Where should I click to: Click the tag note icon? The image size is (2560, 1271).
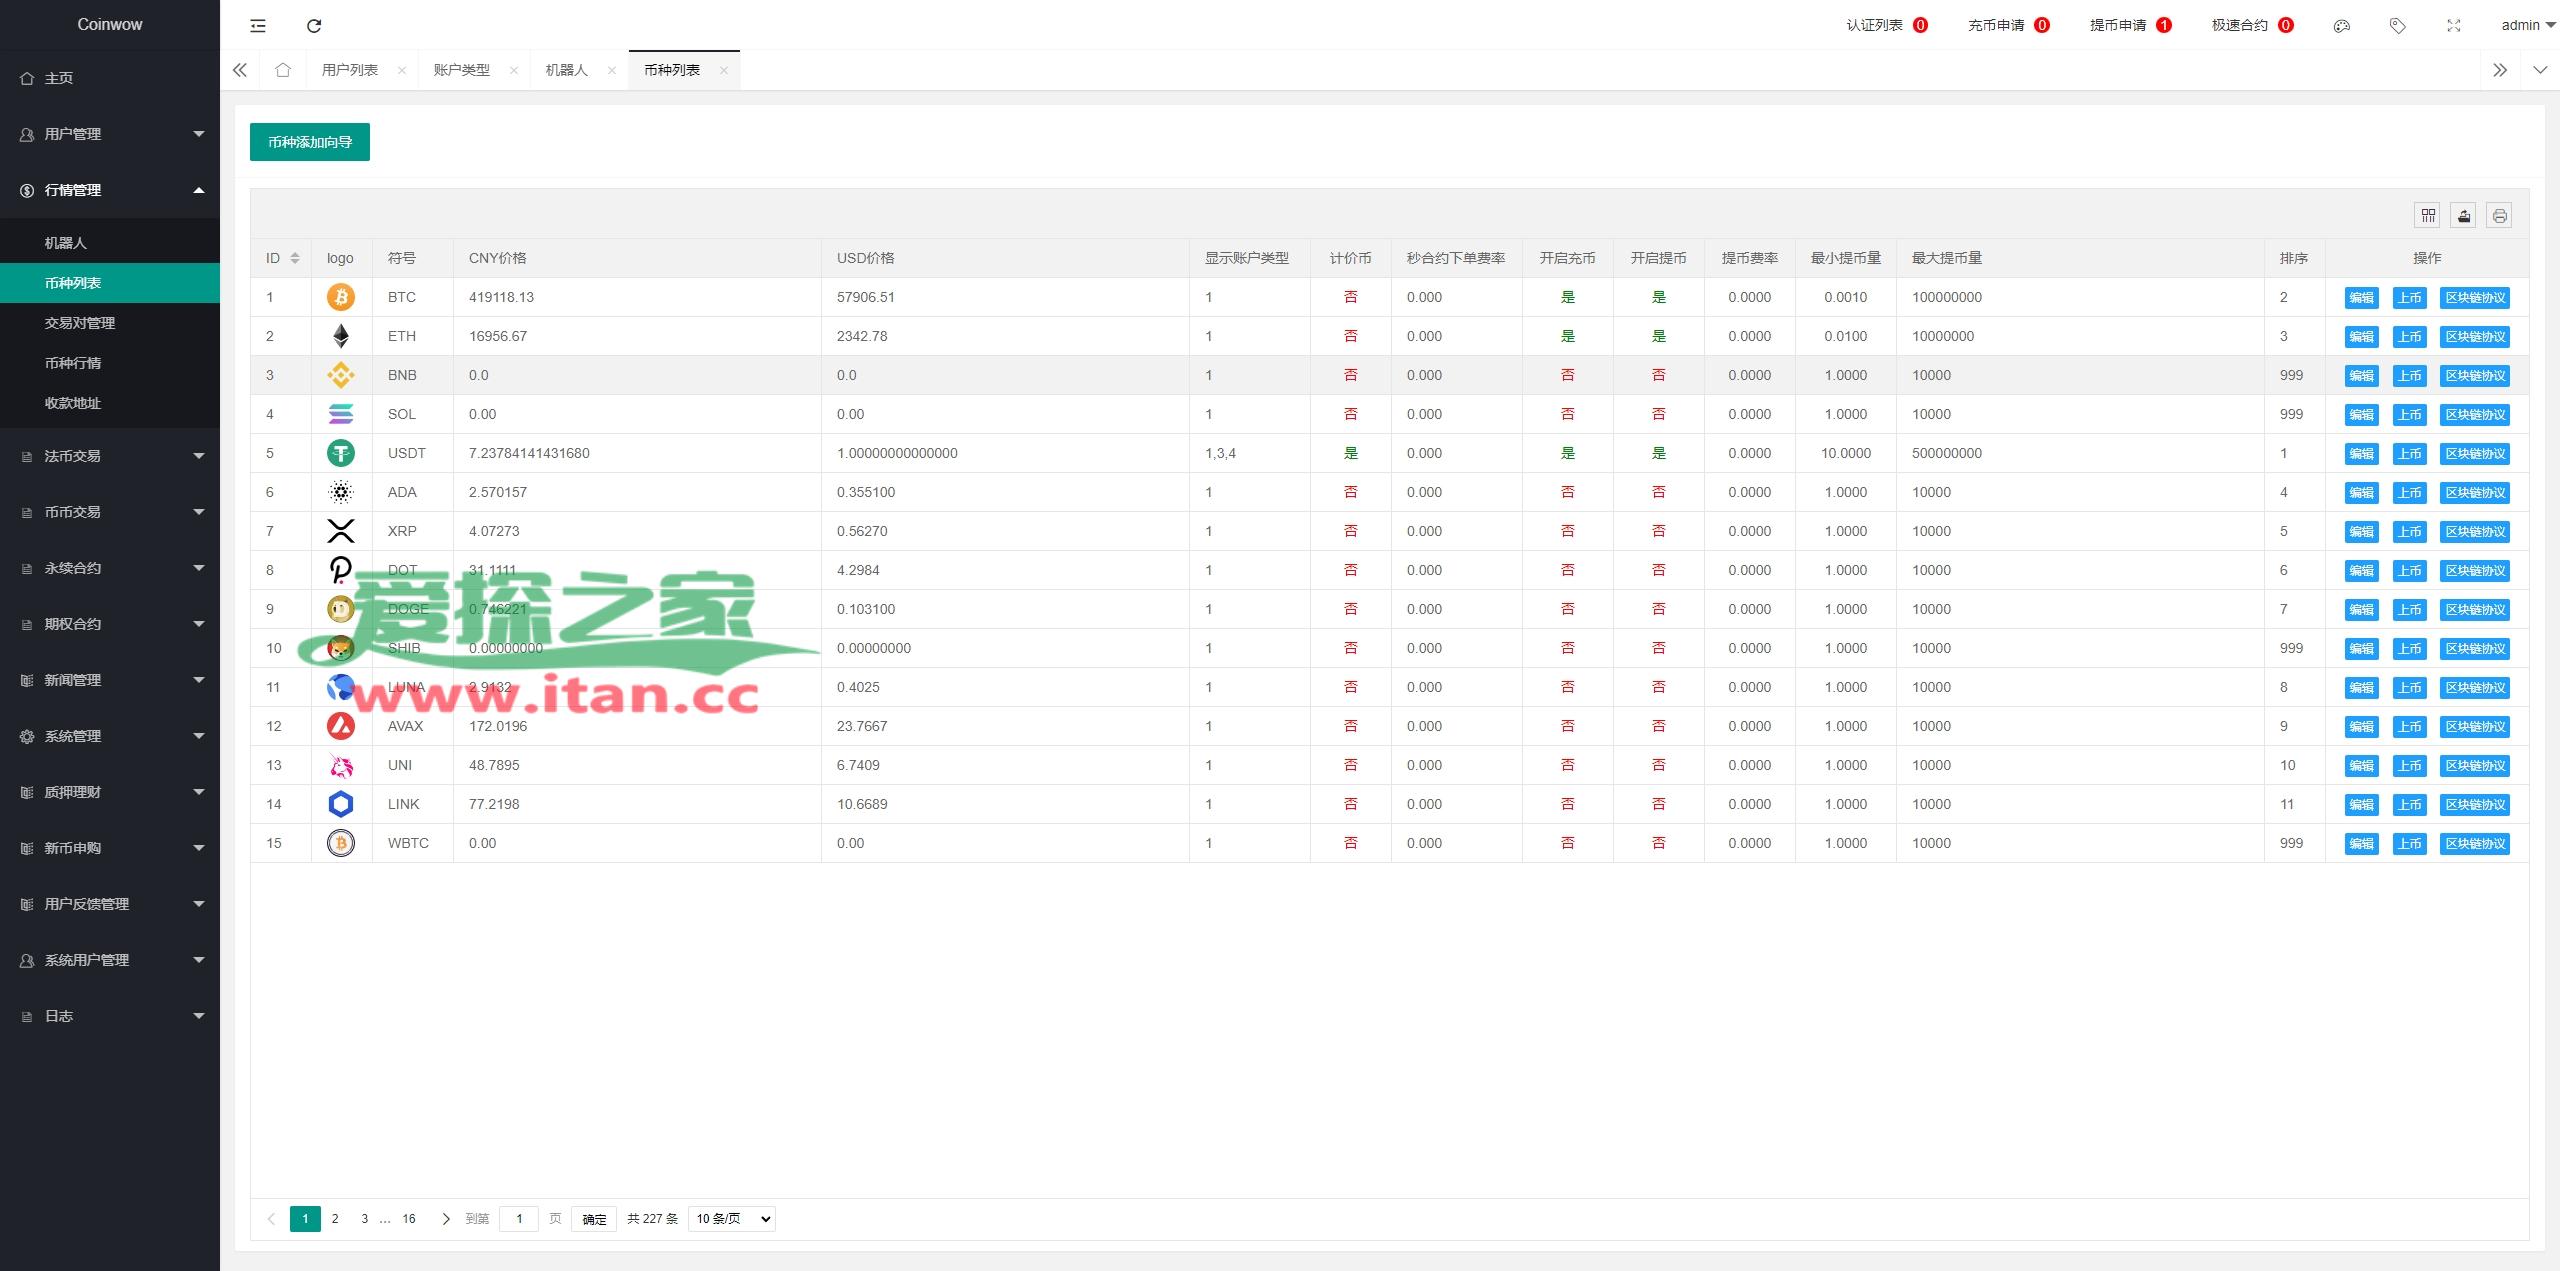(2398, 26)
